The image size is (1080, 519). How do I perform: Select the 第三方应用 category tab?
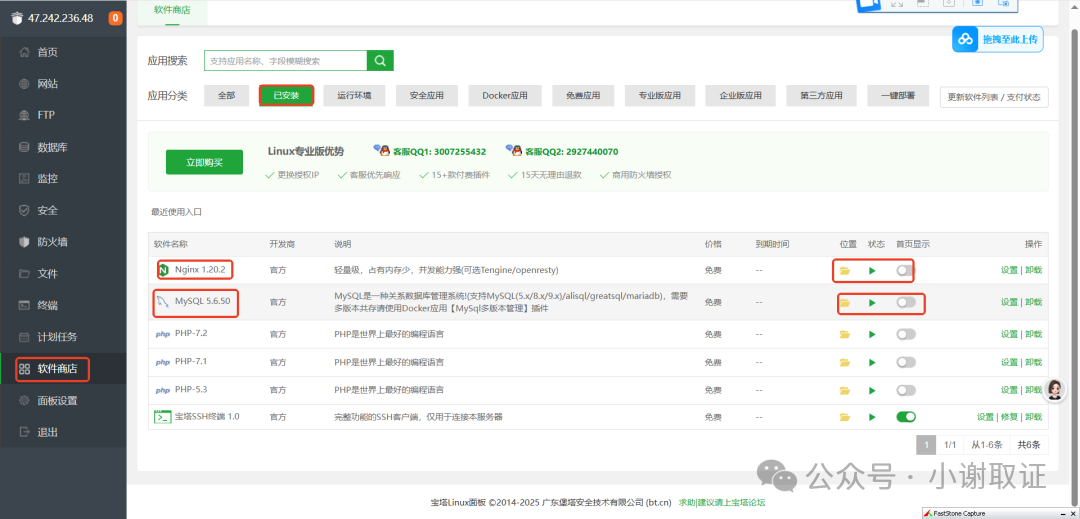(x=821, y=96)
